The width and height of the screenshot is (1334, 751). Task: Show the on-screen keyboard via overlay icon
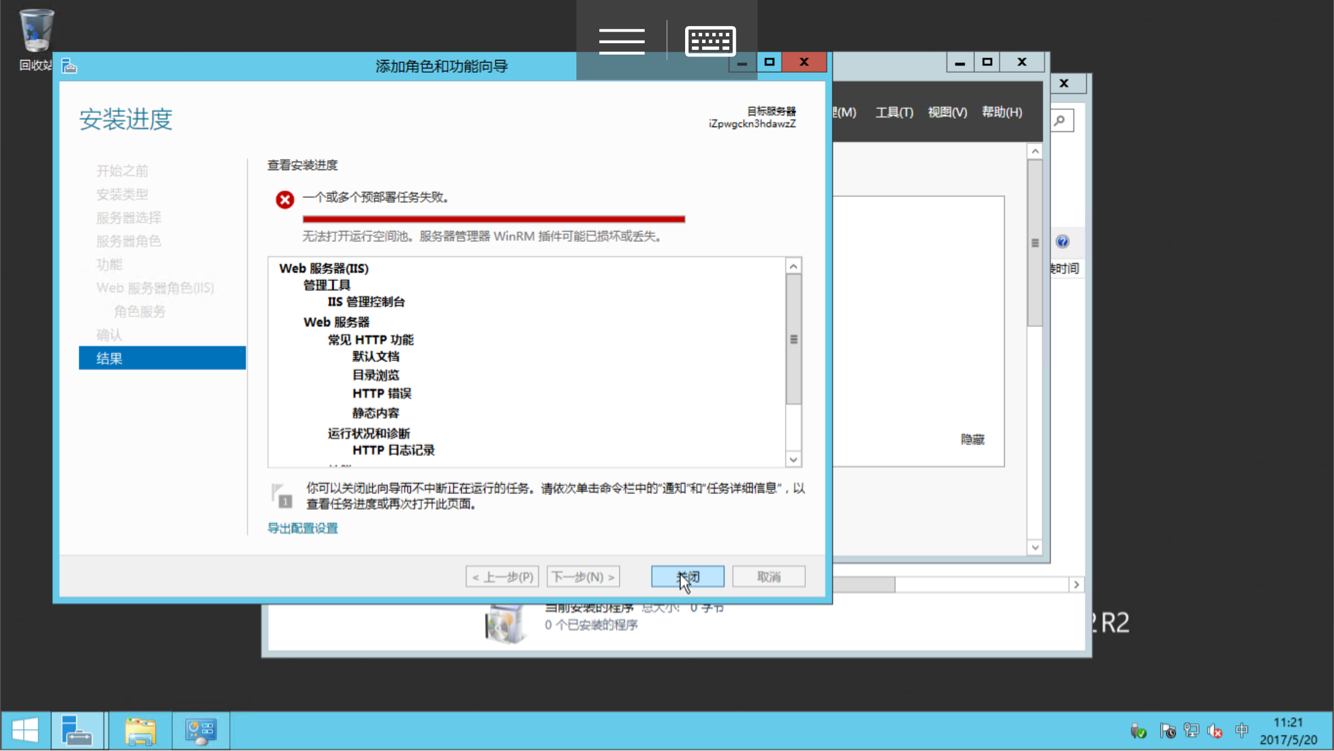coord(711,41)
